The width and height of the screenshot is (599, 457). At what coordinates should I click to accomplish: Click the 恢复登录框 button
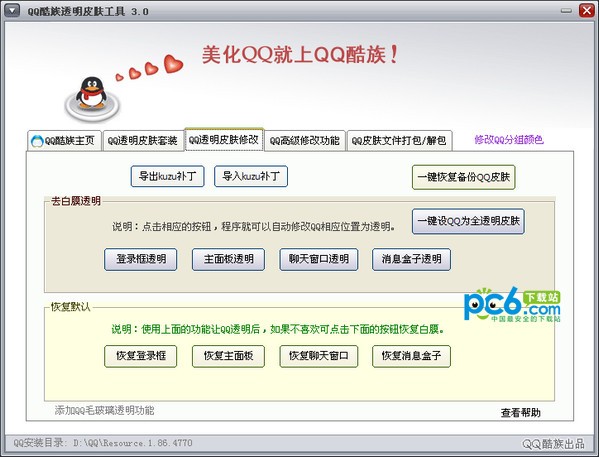(x=141, y=356)
